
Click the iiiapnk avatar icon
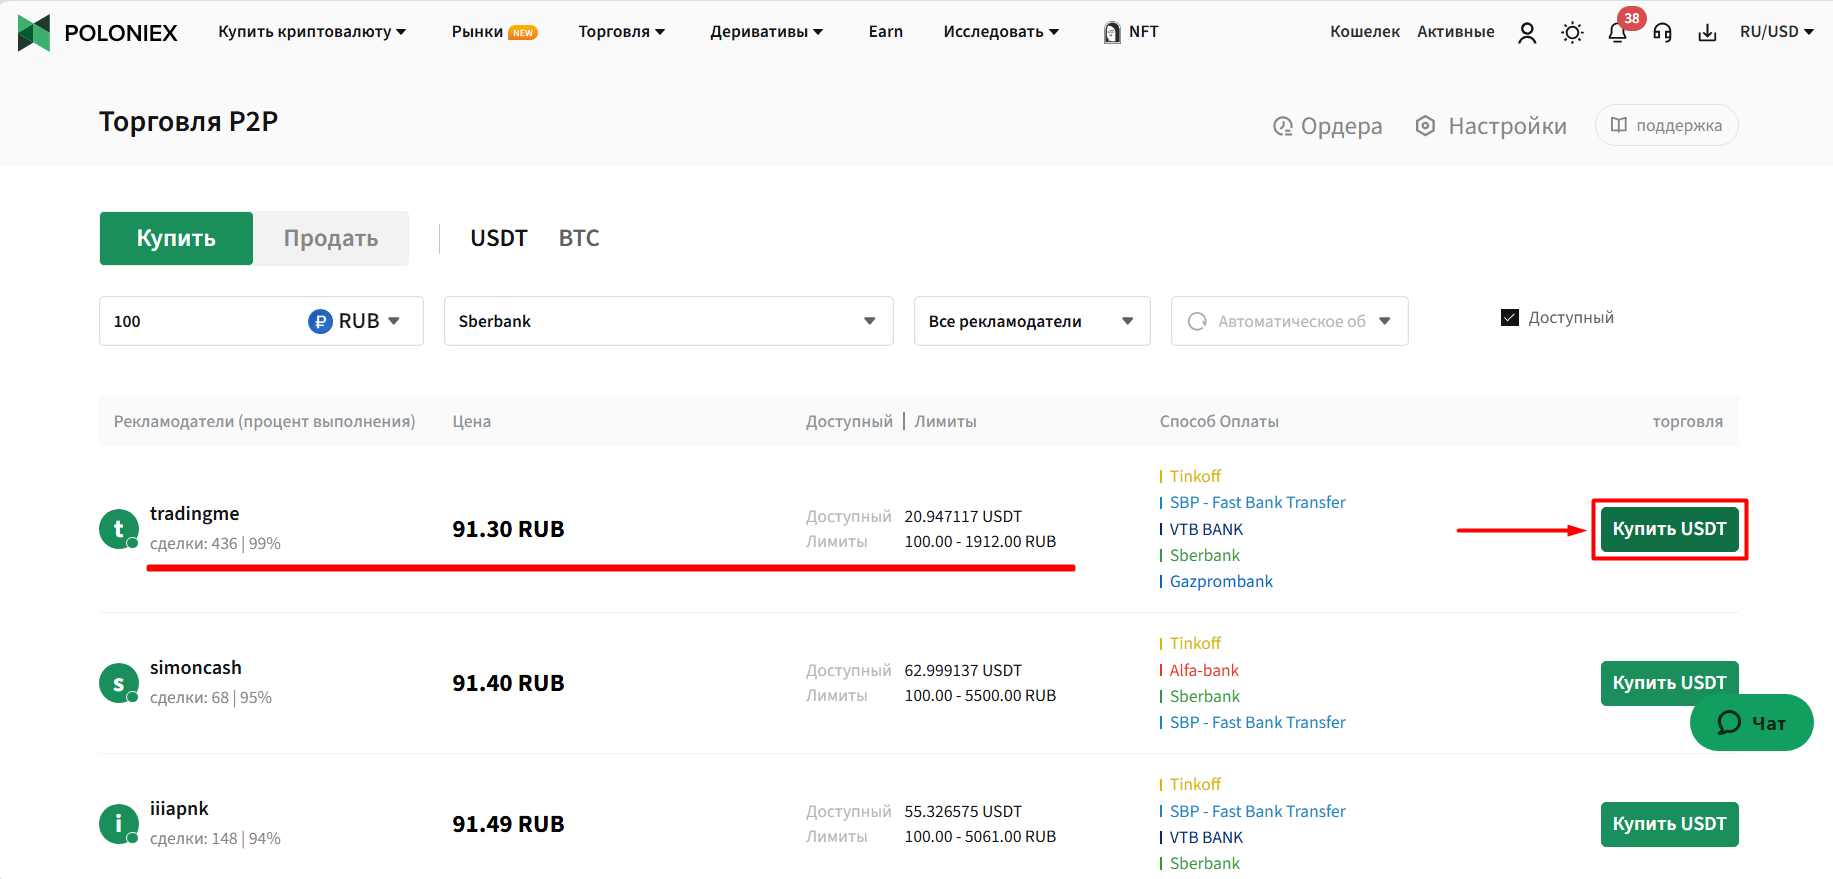119,824
